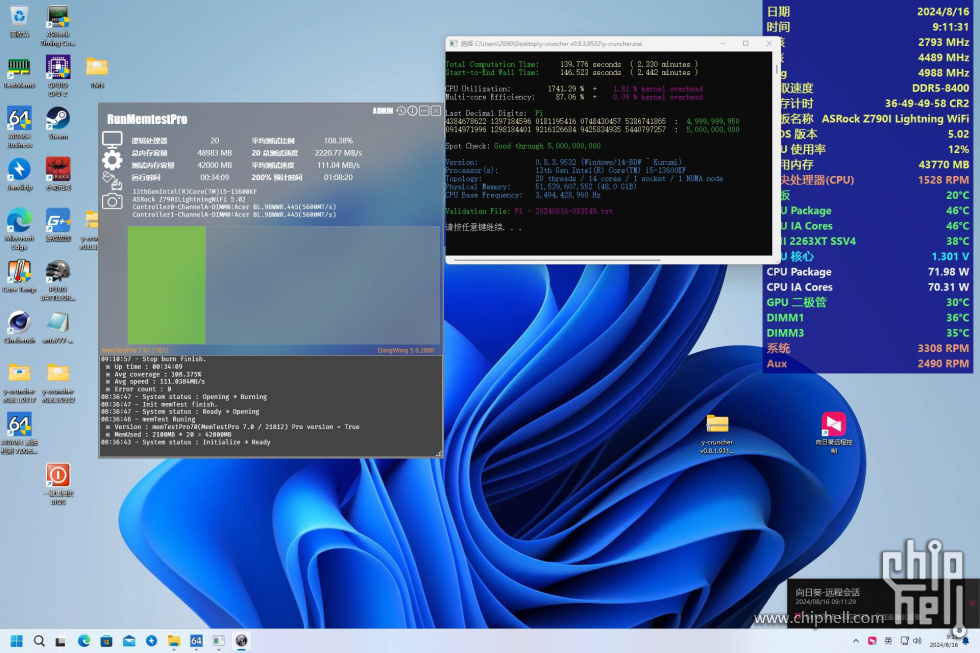Click the Aux 2490 RPM sensor row
The height and width of the screenshot is (653, 980).
tap(868, 364)
